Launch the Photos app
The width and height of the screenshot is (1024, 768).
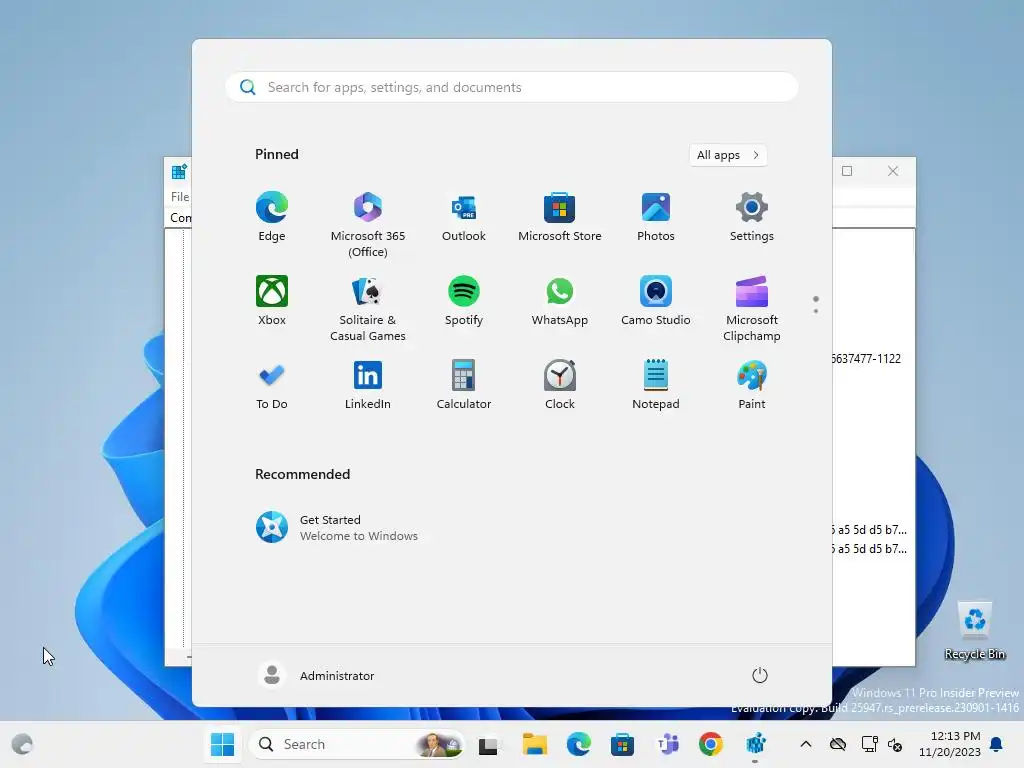tap(656, 217)
